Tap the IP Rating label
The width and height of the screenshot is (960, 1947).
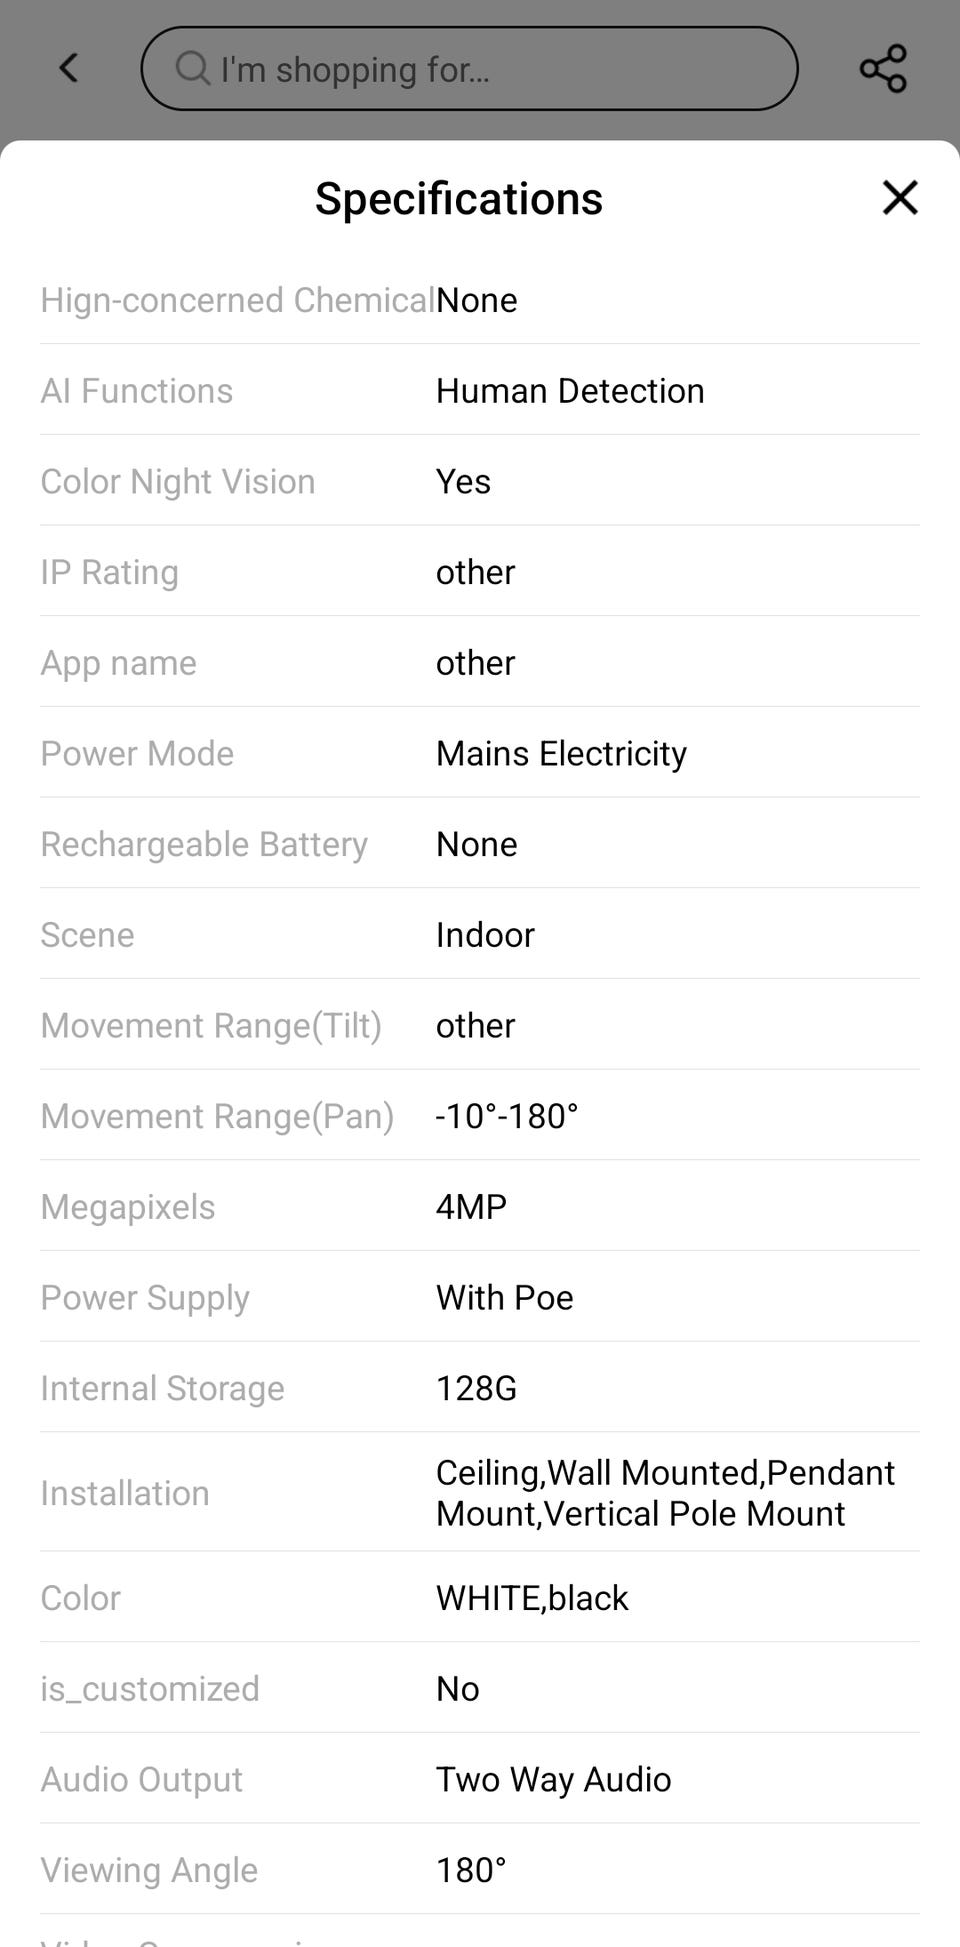[x=110, y=572]
